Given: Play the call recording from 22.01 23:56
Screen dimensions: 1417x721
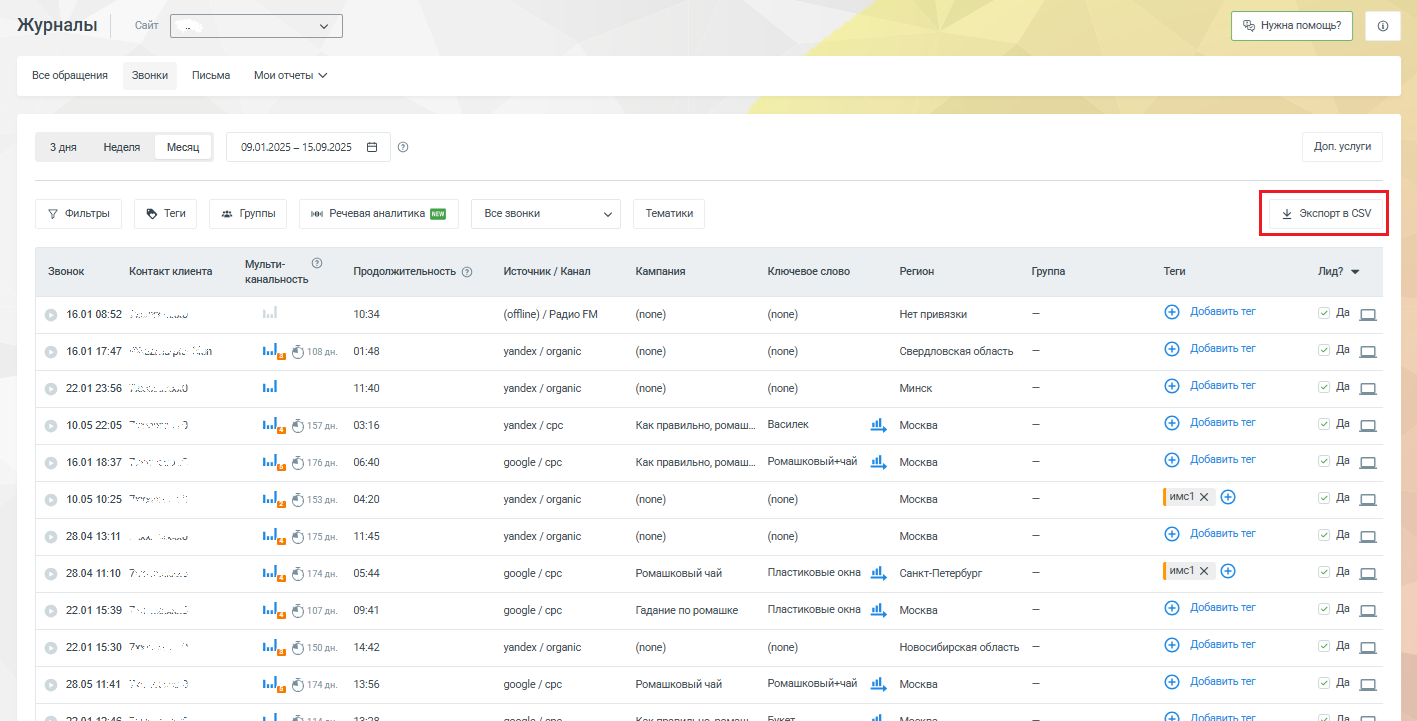Looking at the screenshot, I should [x=51, y=389].
